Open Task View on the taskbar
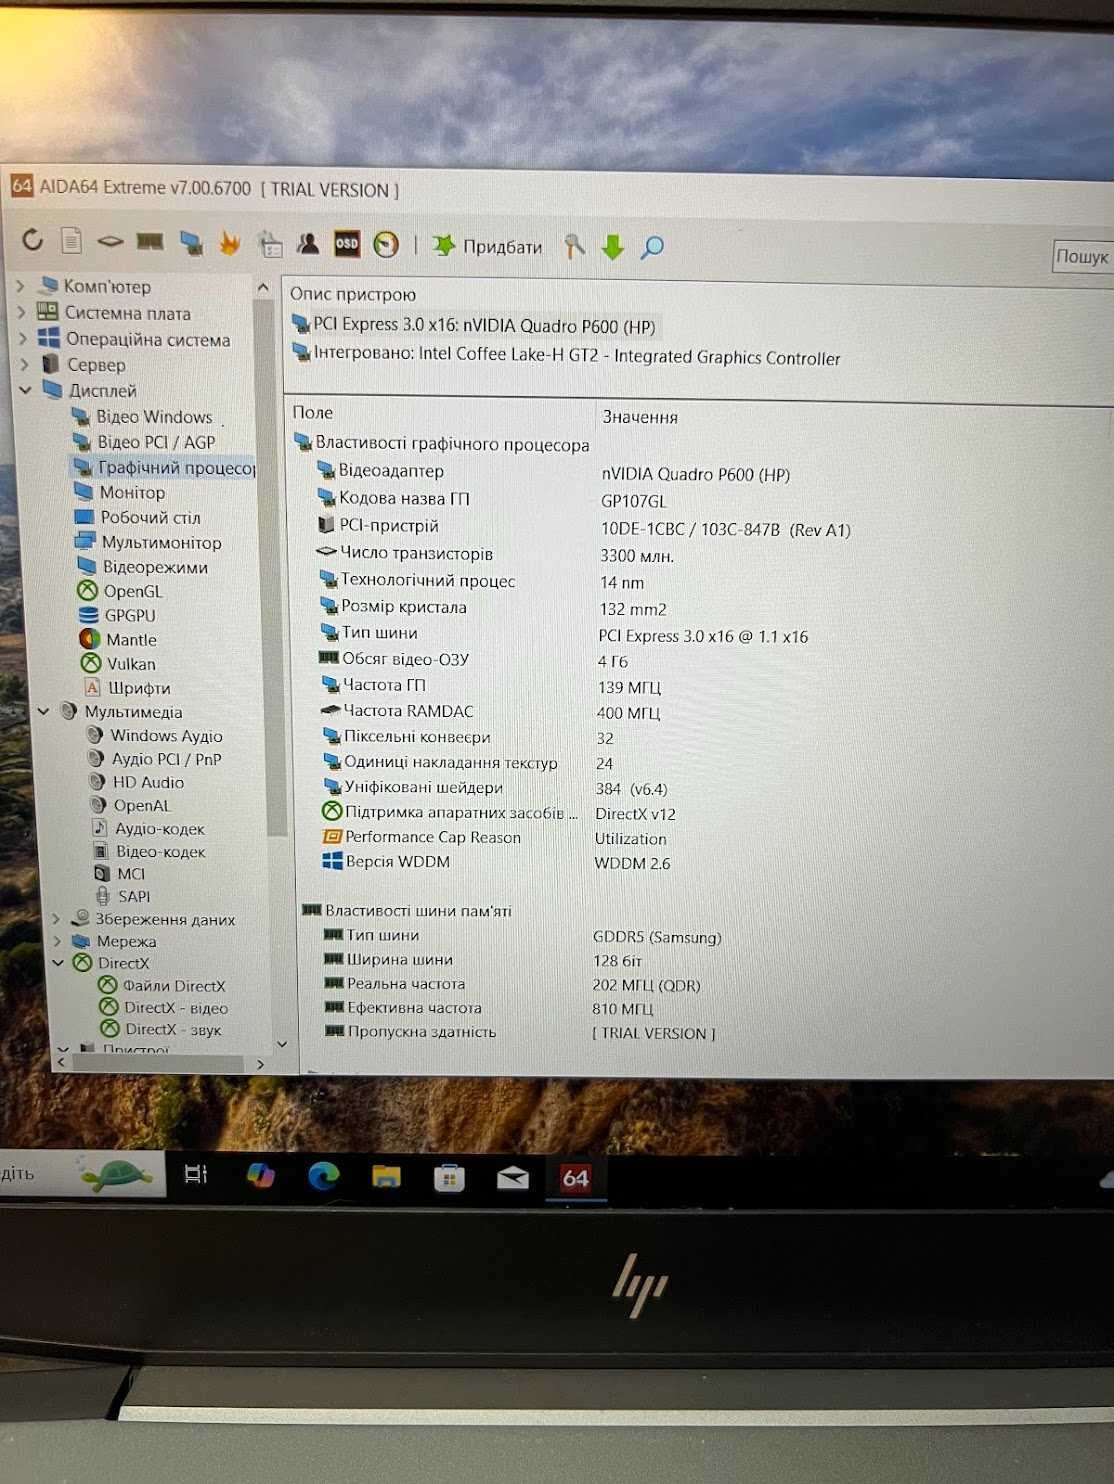 click(x=196, y=1174)
